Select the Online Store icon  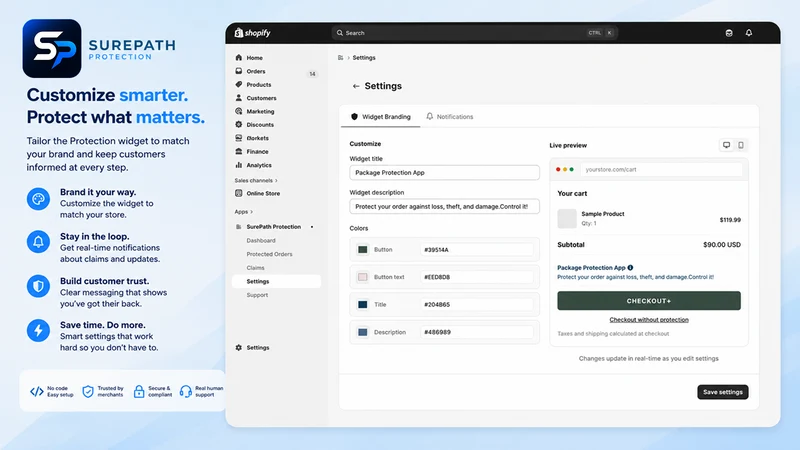click(x=239, y=193)
